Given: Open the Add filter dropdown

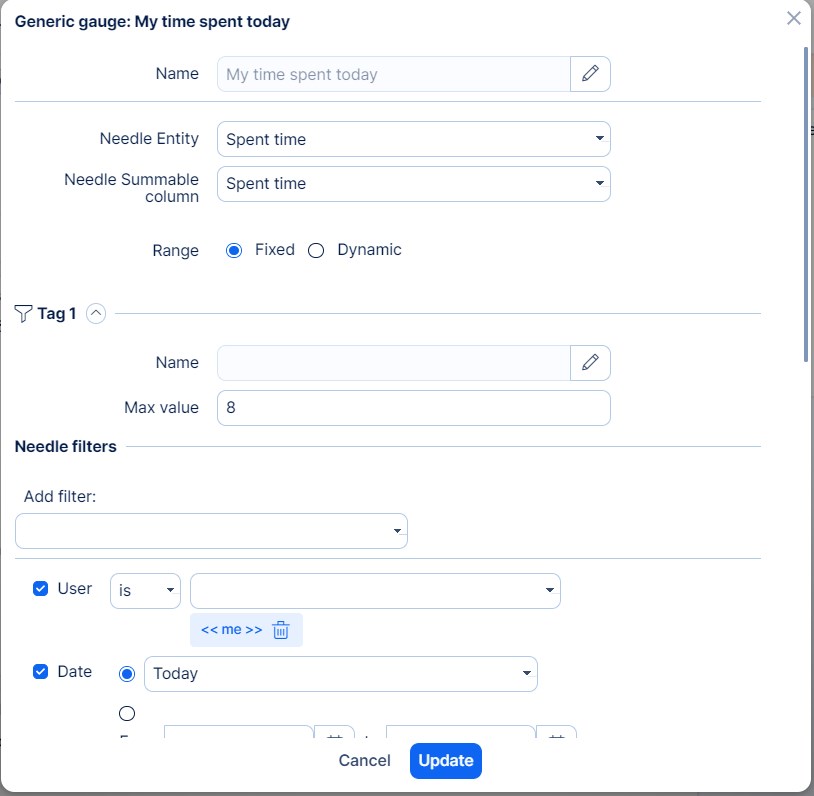Looking at the screenshot, I should pyautogui.click(x=211, y=531).
